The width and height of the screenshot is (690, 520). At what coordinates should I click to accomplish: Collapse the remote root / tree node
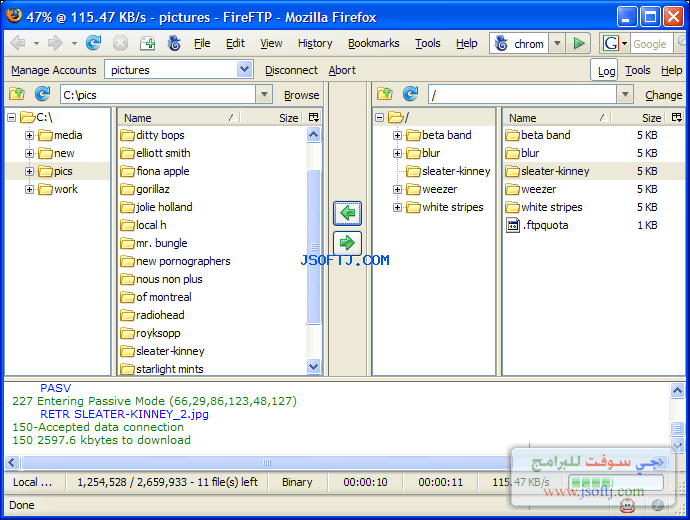(x=379, y=117)
